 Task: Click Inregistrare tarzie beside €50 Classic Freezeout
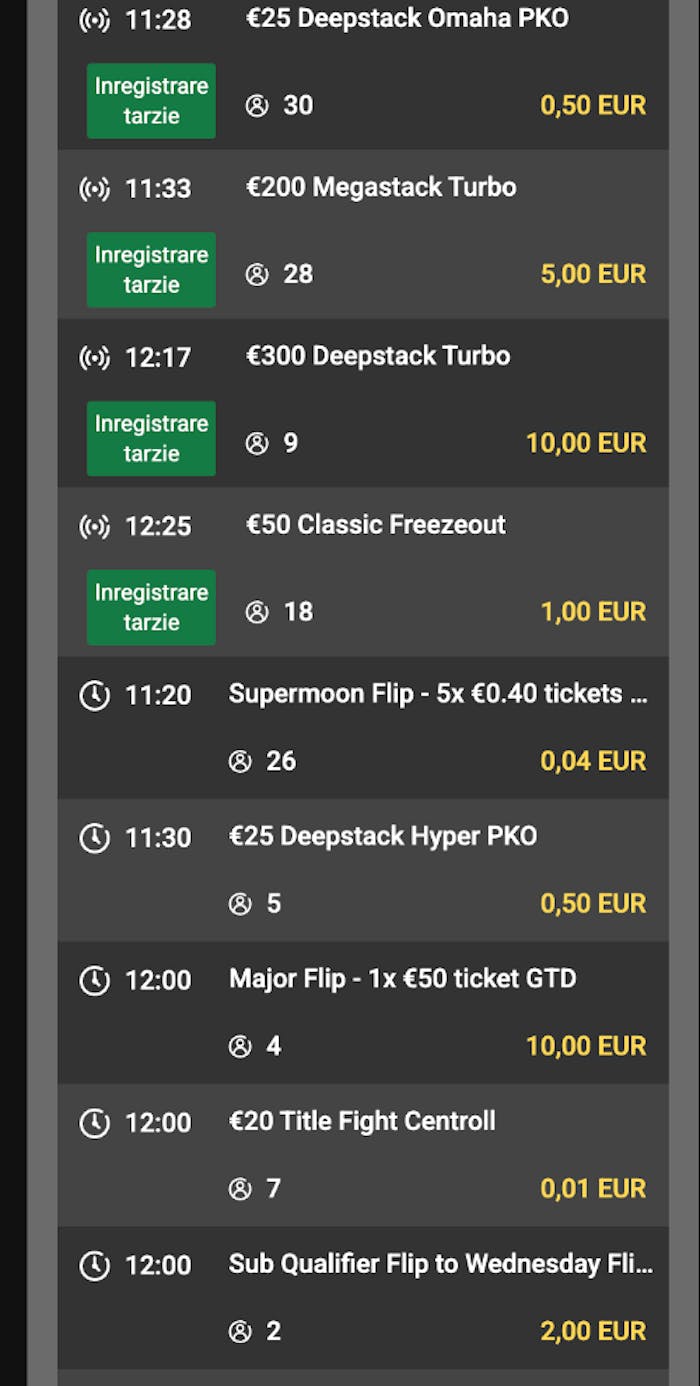151,607
